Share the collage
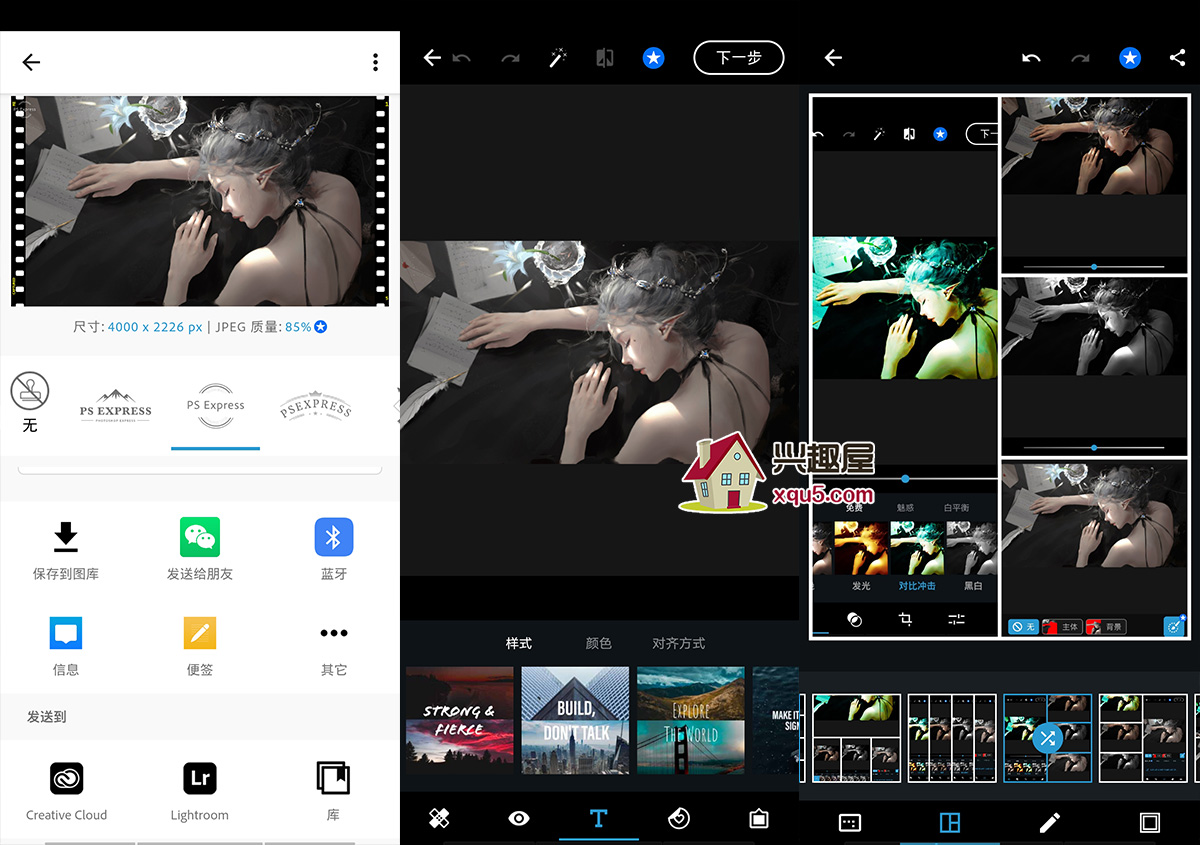1200x845 pixels. pyautogui.click(x=1177, y=58)
